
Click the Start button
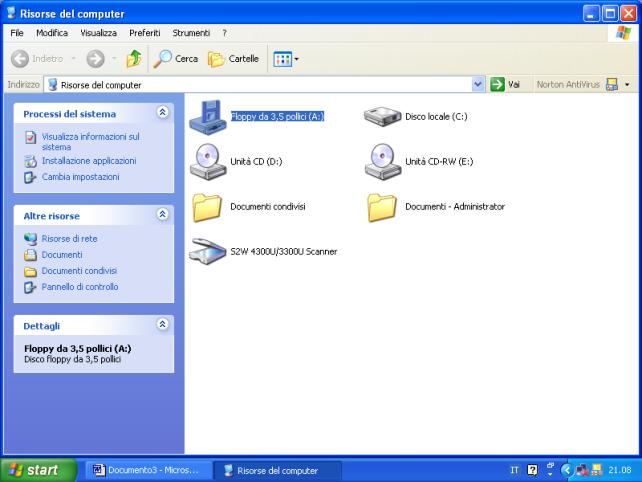[x=38, y=470]
